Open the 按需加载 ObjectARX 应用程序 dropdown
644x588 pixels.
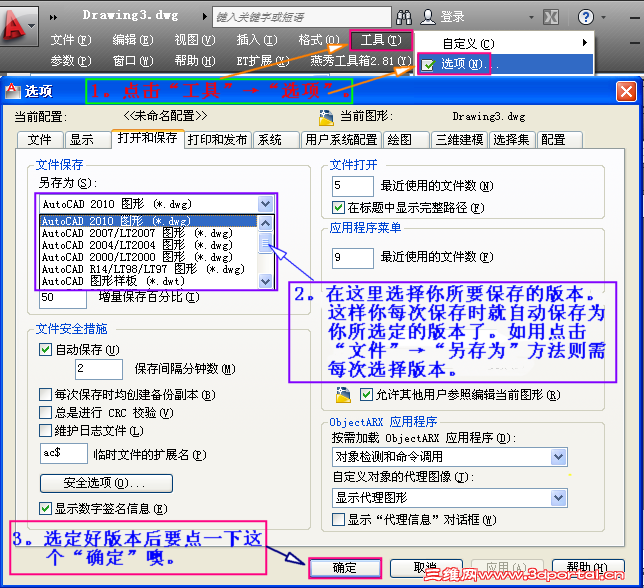click(450, 457)
